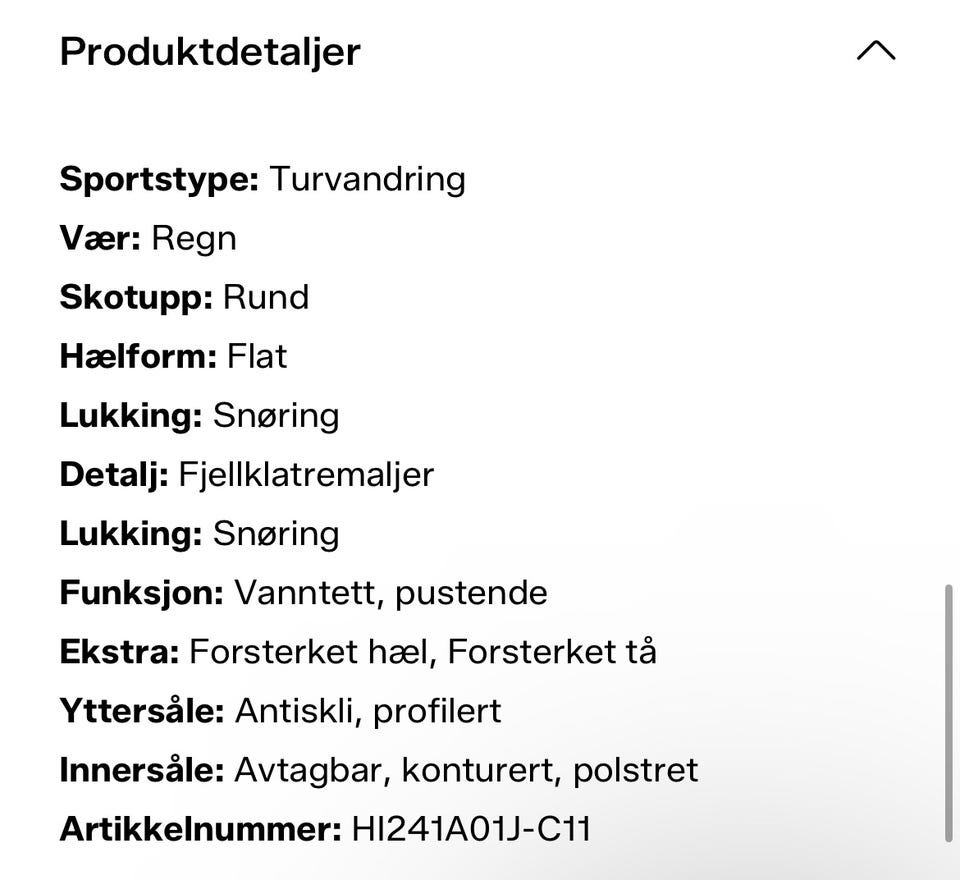960x880 pixels.
Task: Click the Produktdetaljer heading
Action: 210,52
